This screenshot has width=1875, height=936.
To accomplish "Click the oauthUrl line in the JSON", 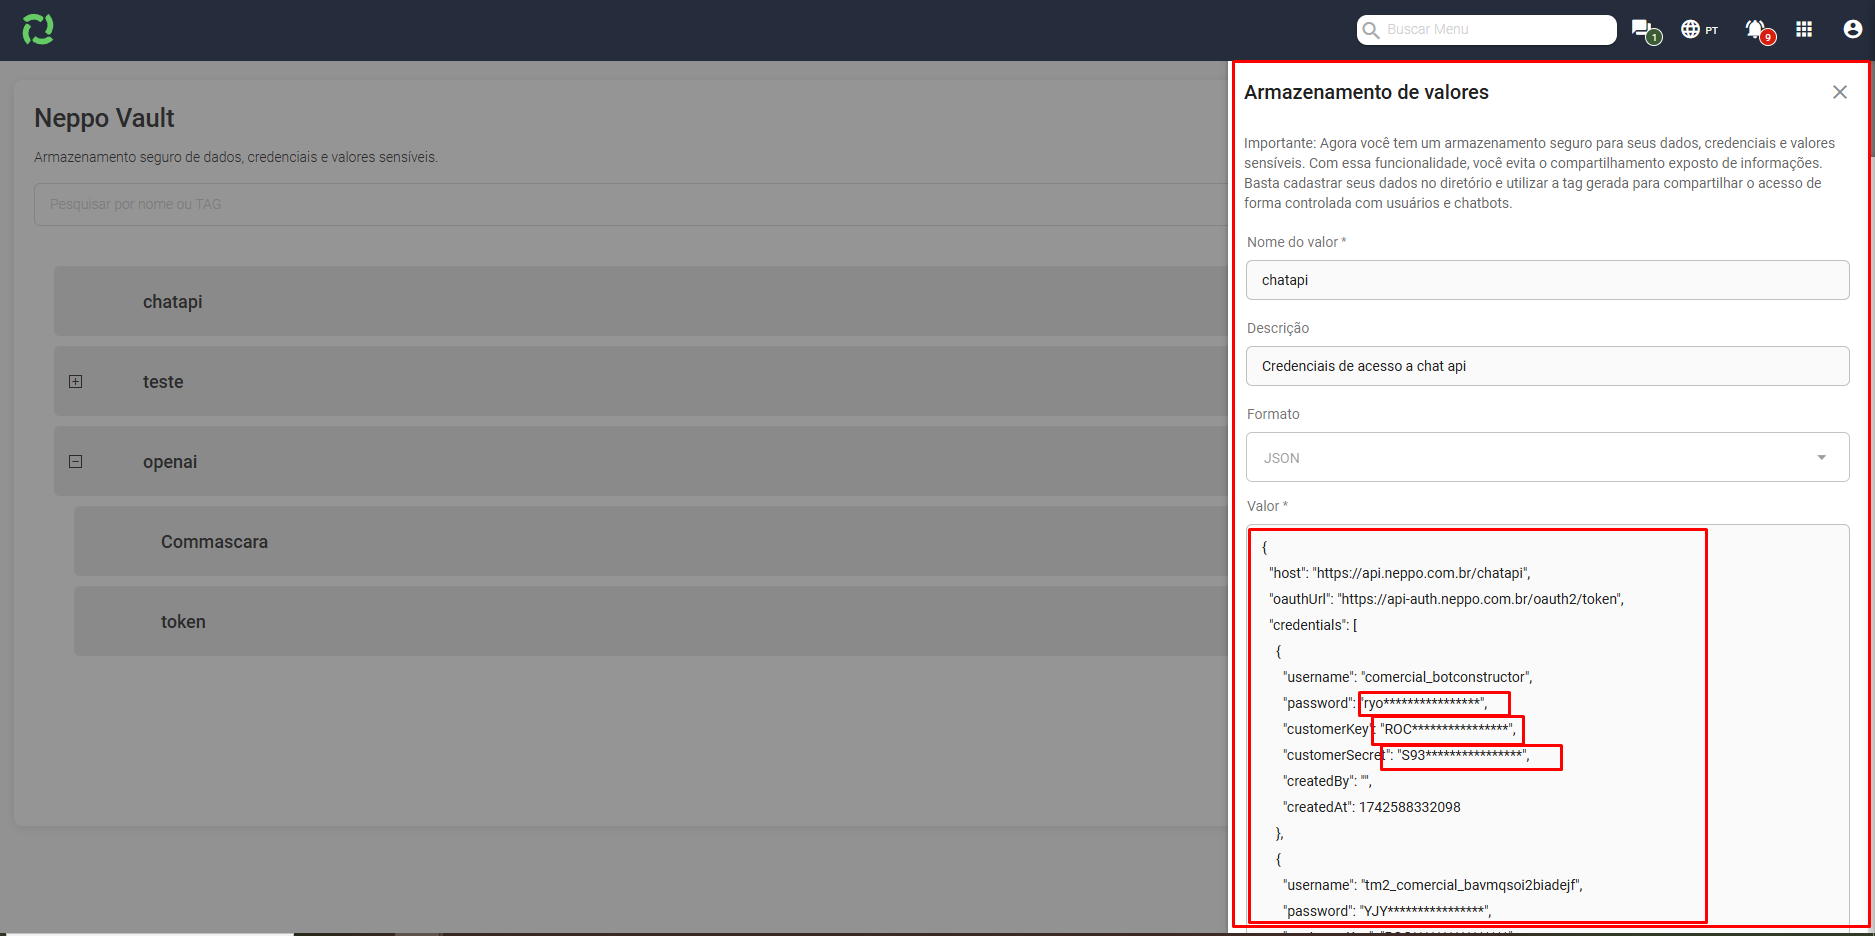I will [1447, 599].
